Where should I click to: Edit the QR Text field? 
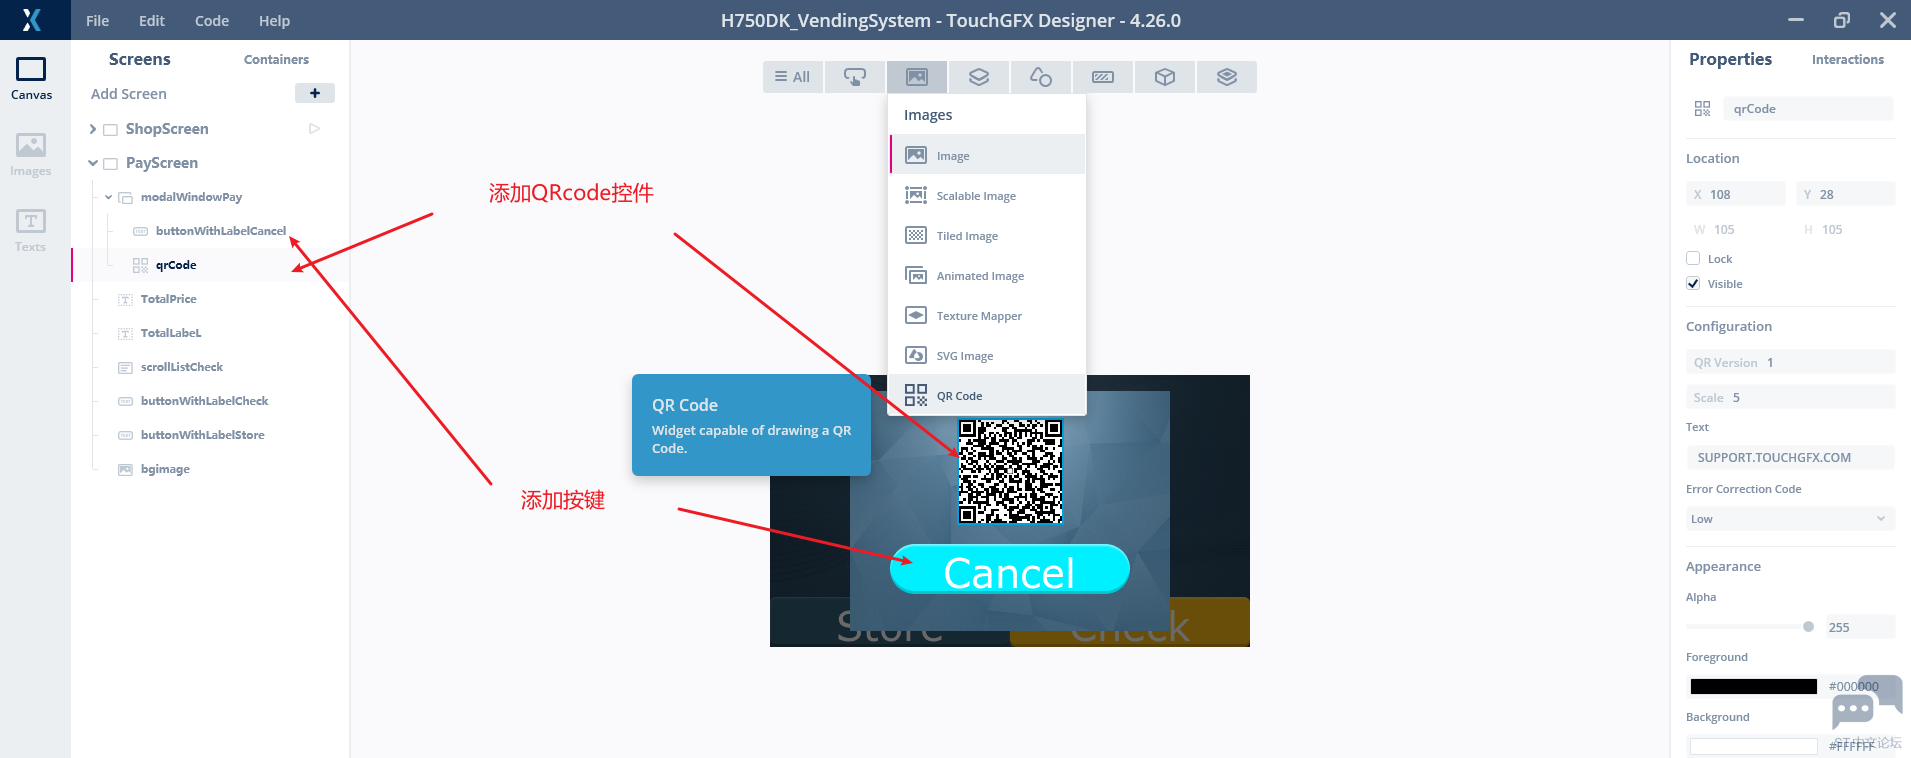pos(1790,457)
